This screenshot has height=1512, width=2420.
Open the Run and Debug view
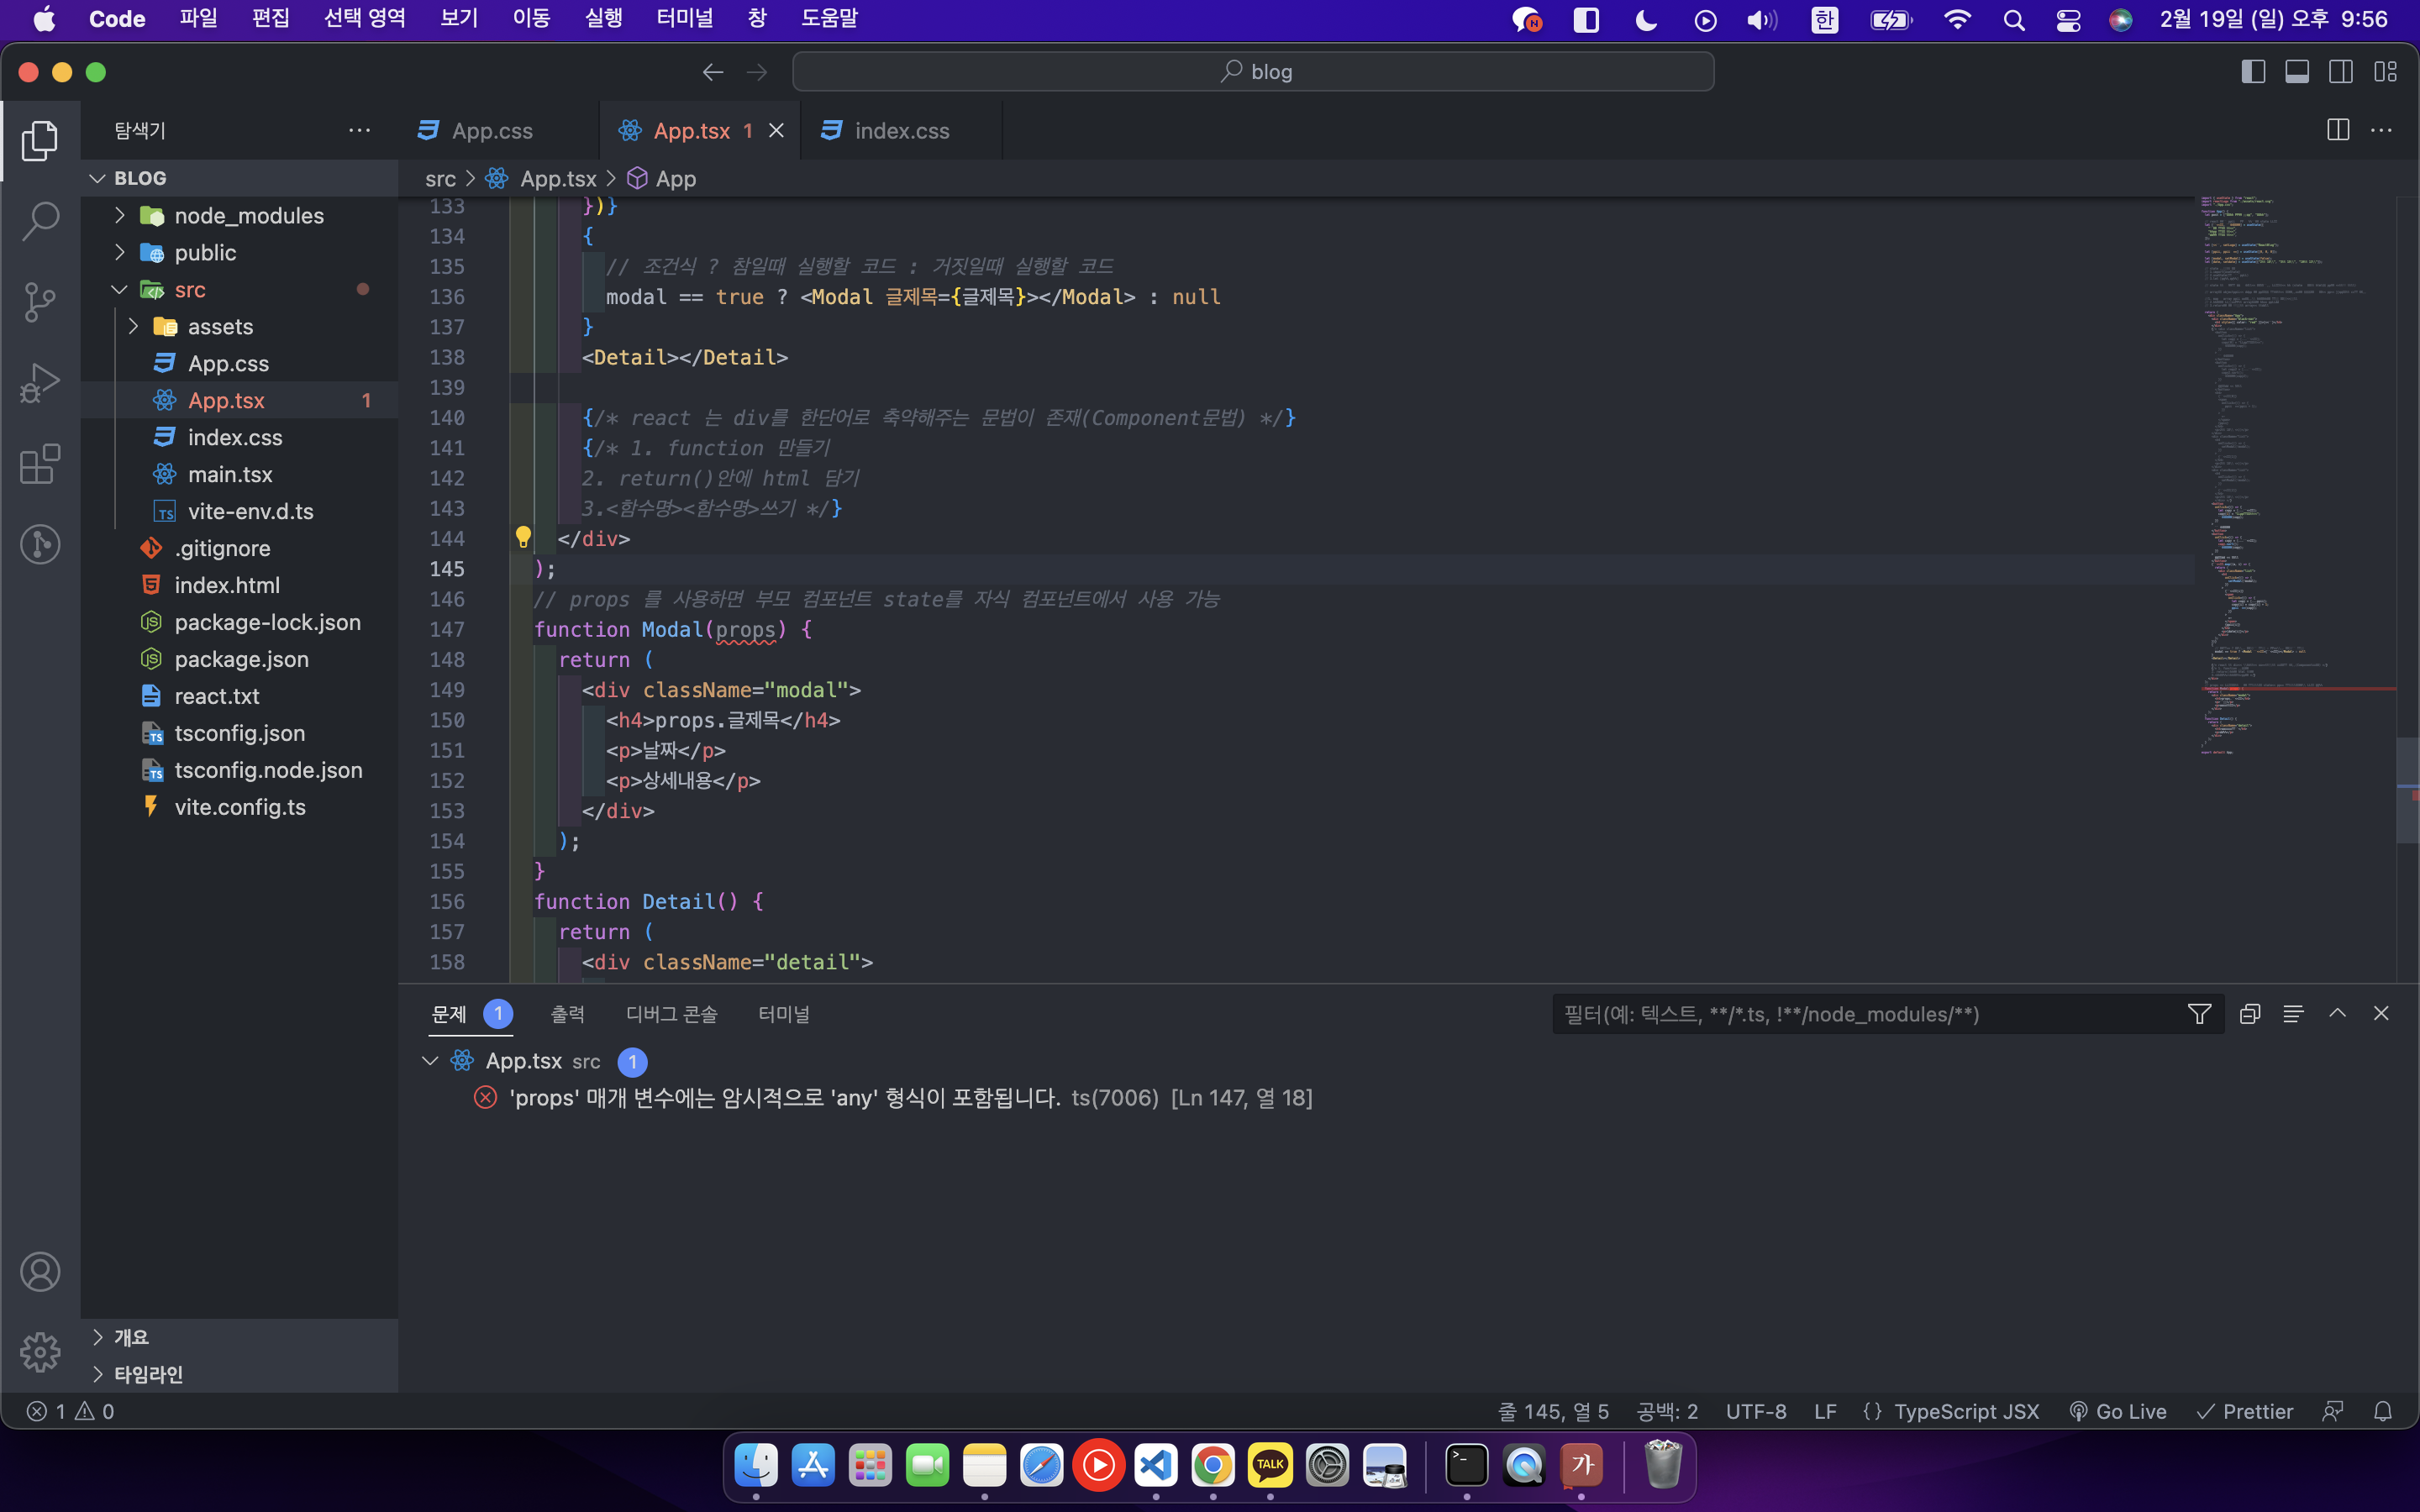[x=40, y=383]
